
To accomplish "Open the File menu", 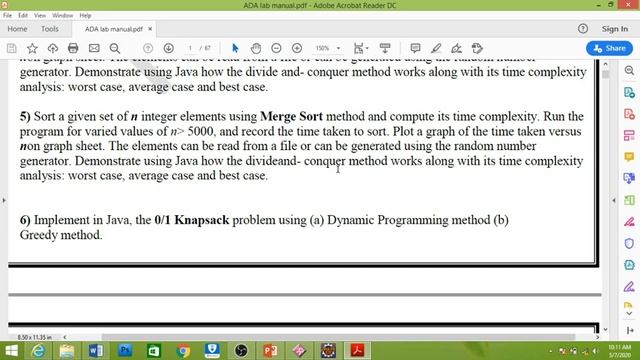I will 7,16.
